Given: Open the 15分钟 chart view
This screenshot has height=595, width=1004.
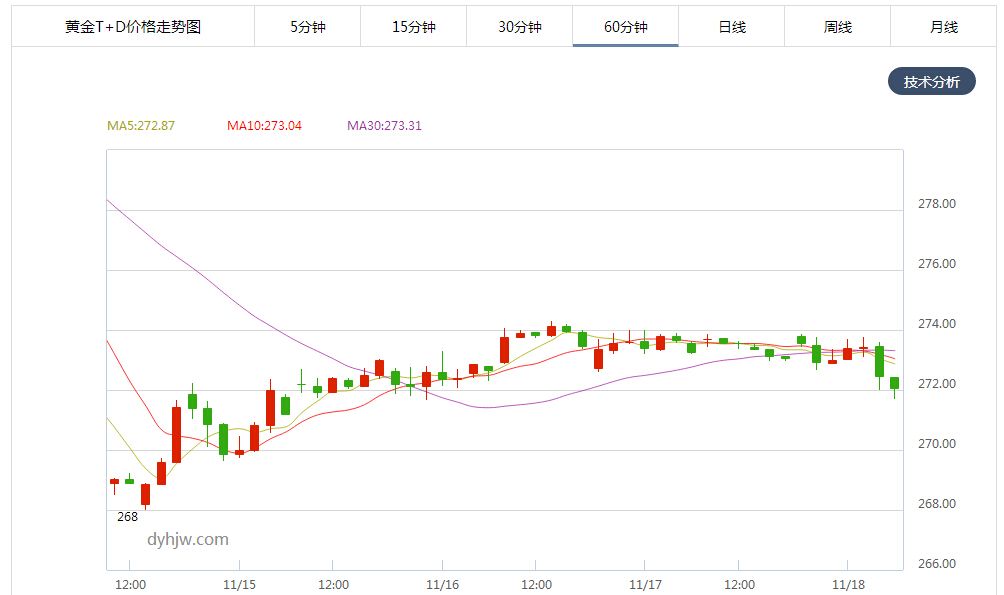Looking at the screenshot, I should [415, 27].
